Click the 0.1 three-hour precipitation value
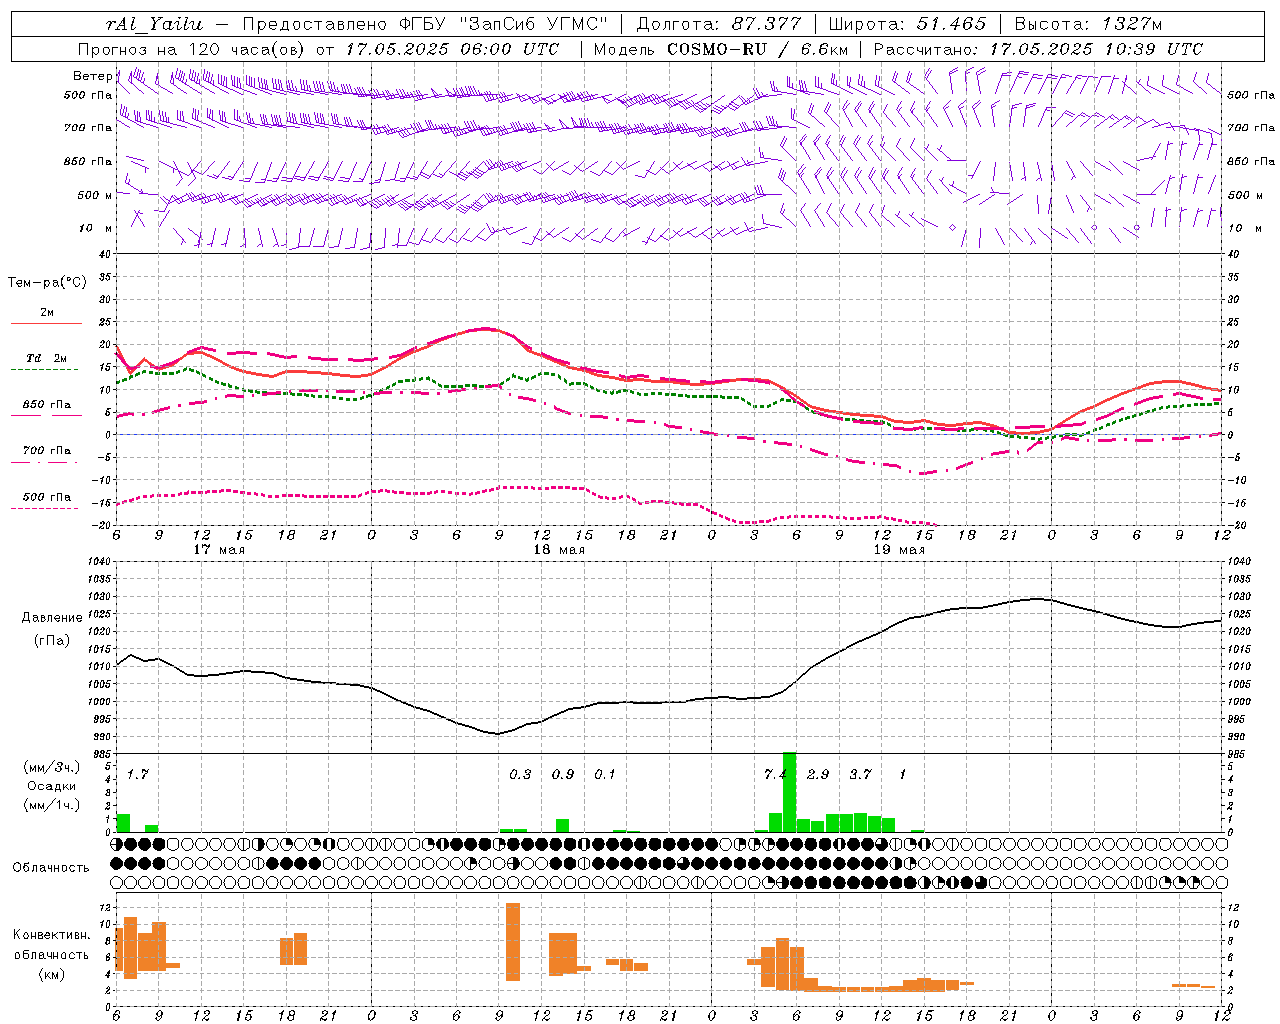The image size is (1280, 1024). click(x=605, y=774)
